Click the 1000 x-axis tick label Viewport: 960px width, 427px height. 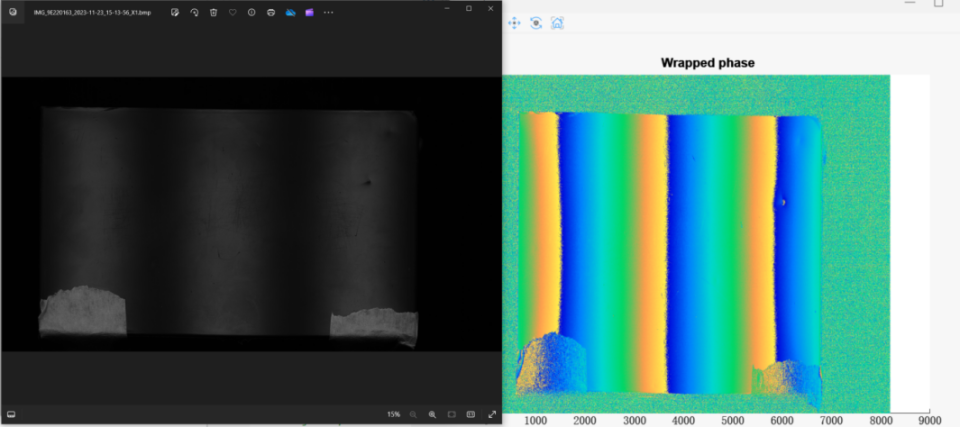536,420
